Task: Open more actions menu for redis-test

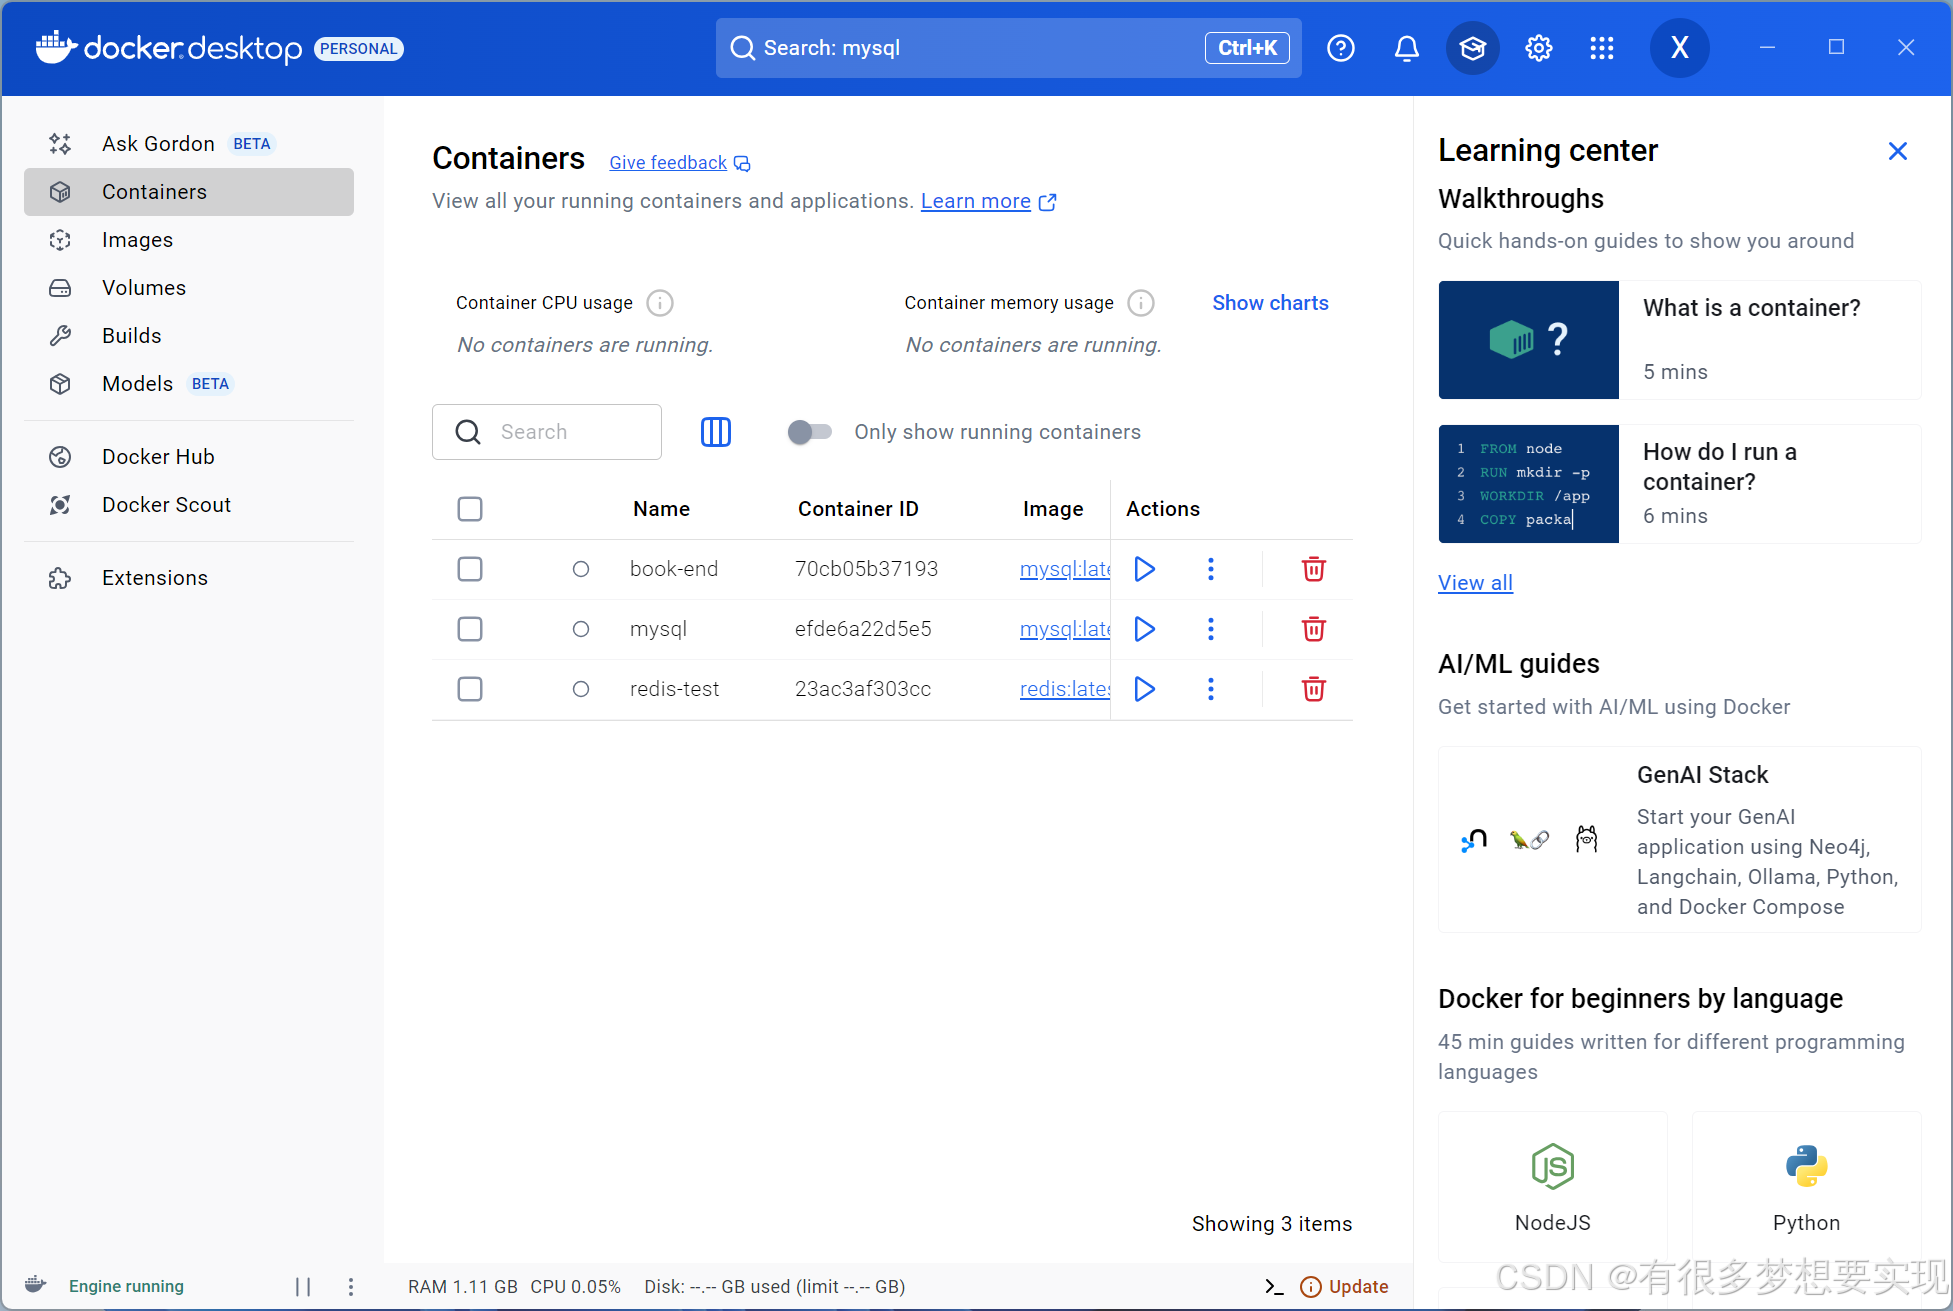Action: coord(1210,689)
